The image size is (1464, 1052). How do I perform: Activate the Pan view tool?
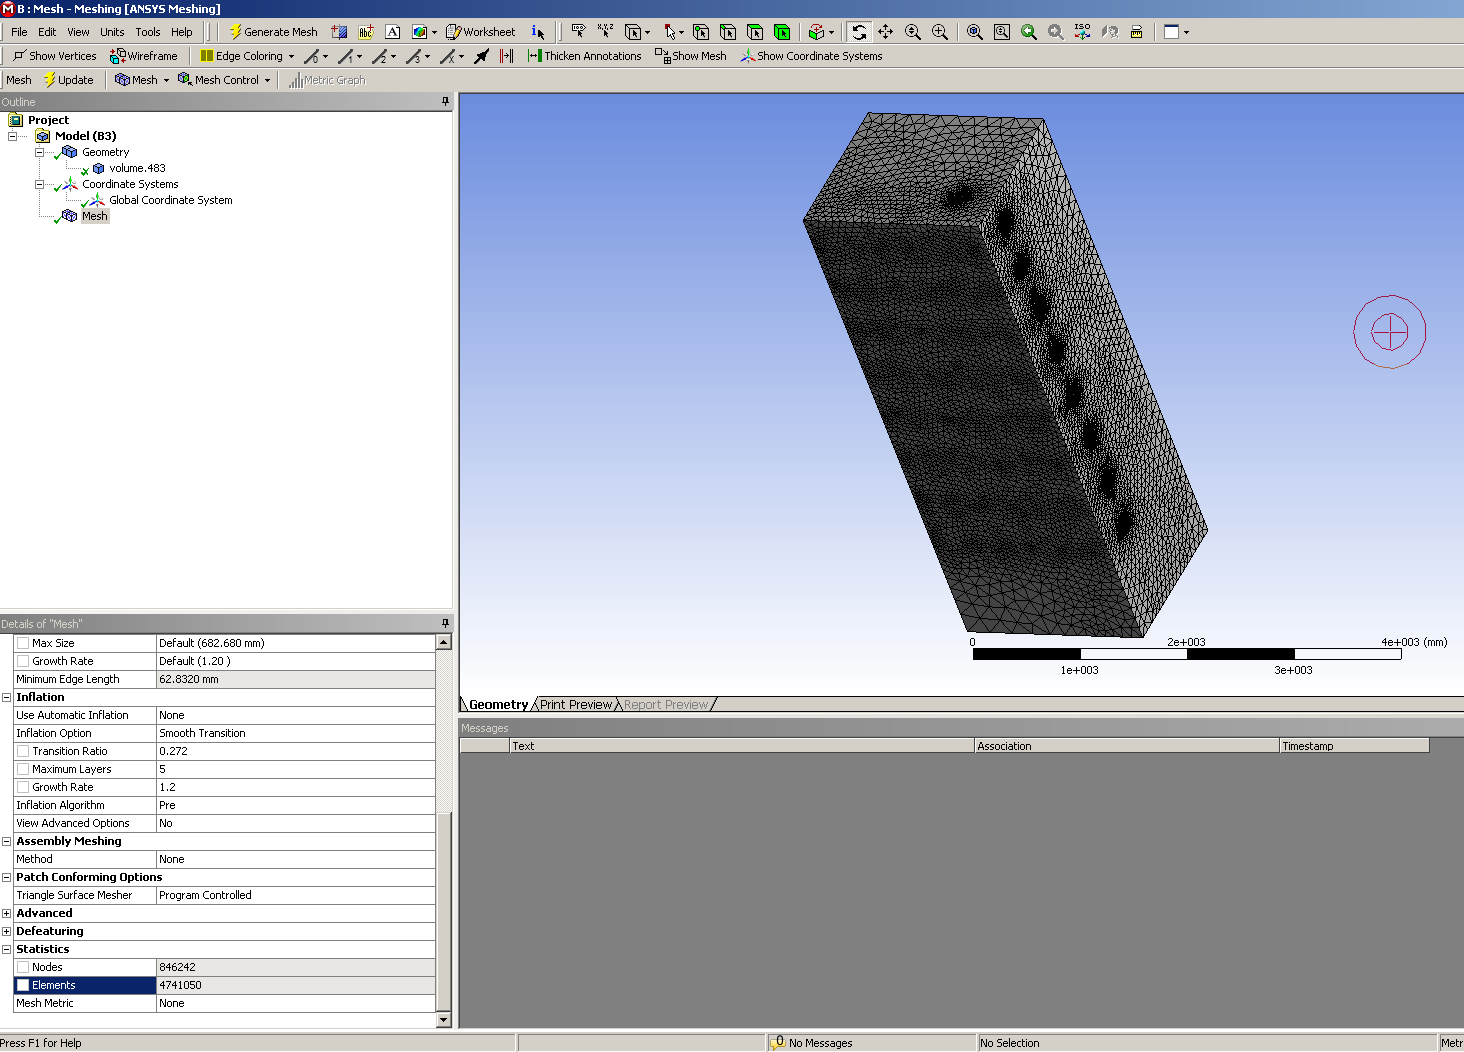tap(886, 32)
